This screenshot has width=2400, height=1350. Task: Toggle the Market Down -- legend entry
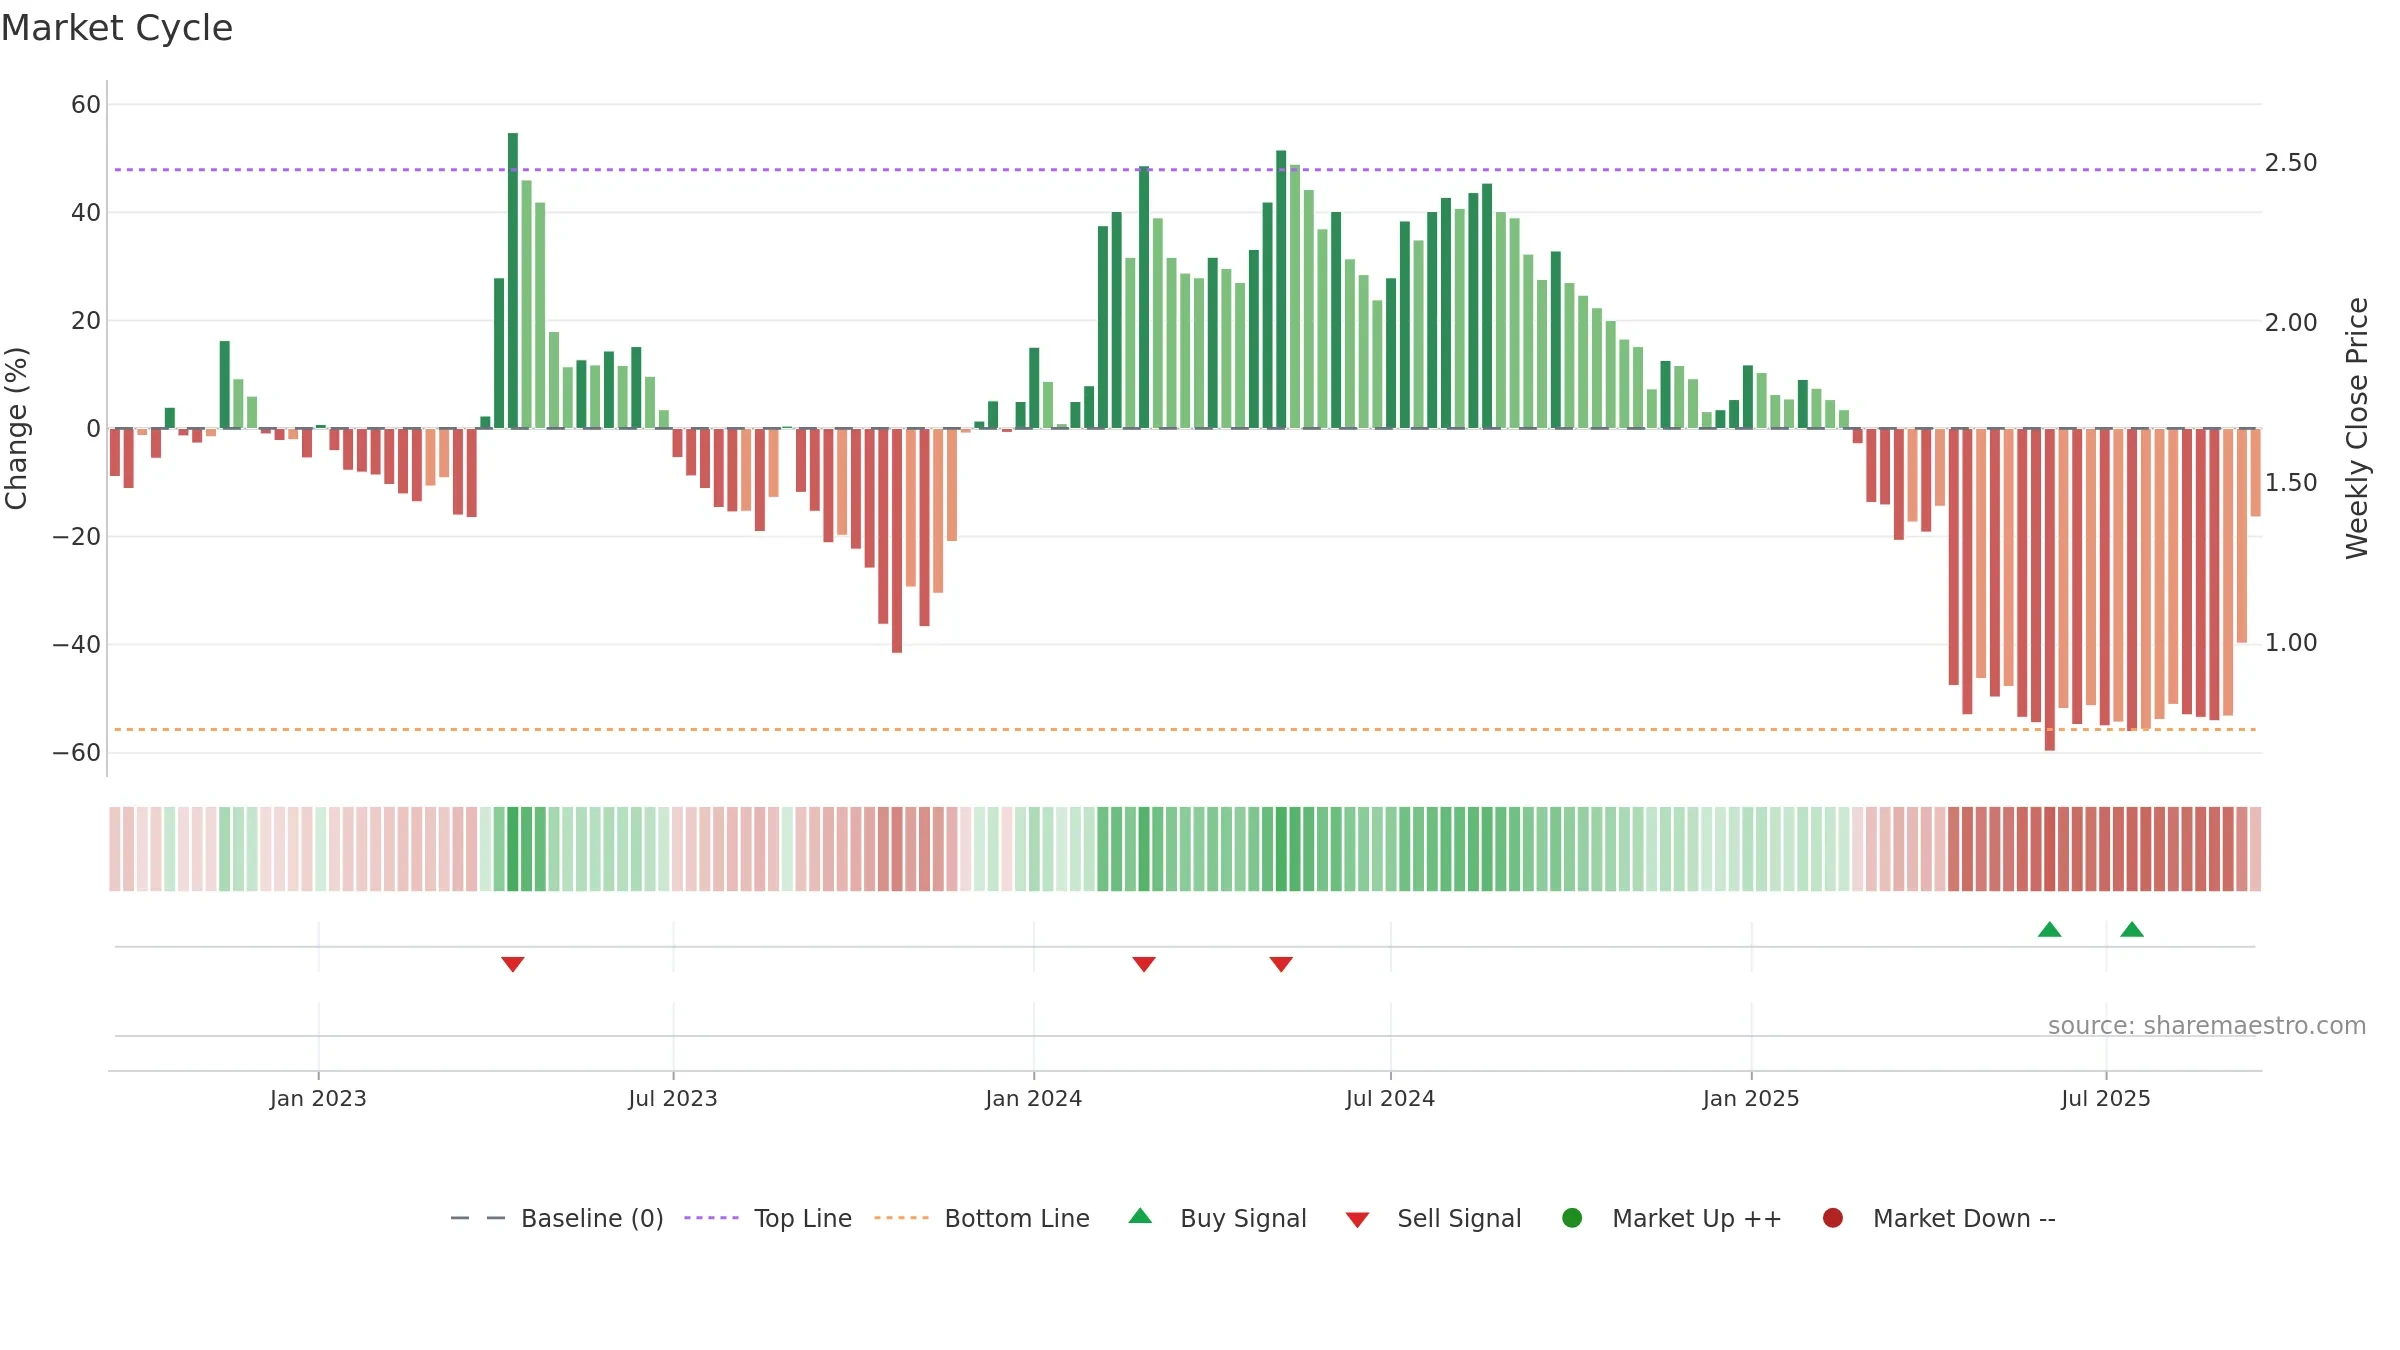tap(1939, 1218)
